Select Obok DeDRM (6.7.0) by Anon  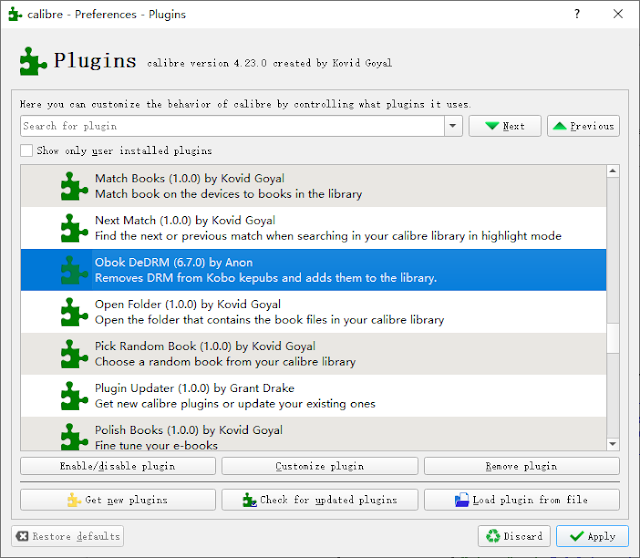pyautogui.click(x=313, y=270)
